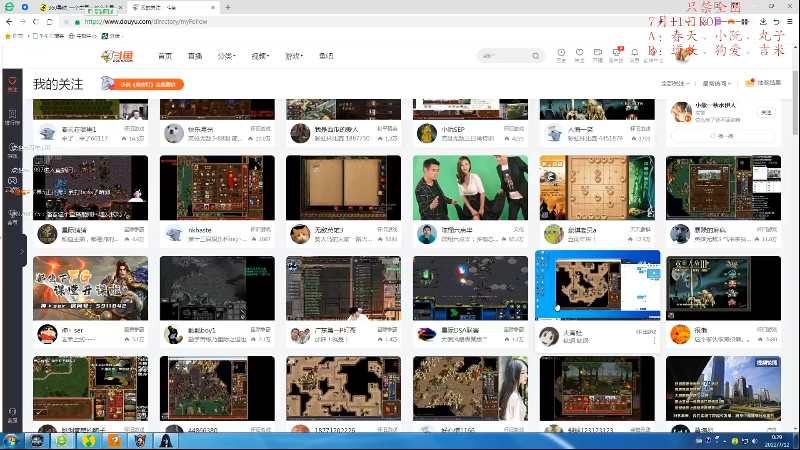Expand the 视频 video dropdown
The height and width of the screenshot is (450, 800).
tap(260, 56)
